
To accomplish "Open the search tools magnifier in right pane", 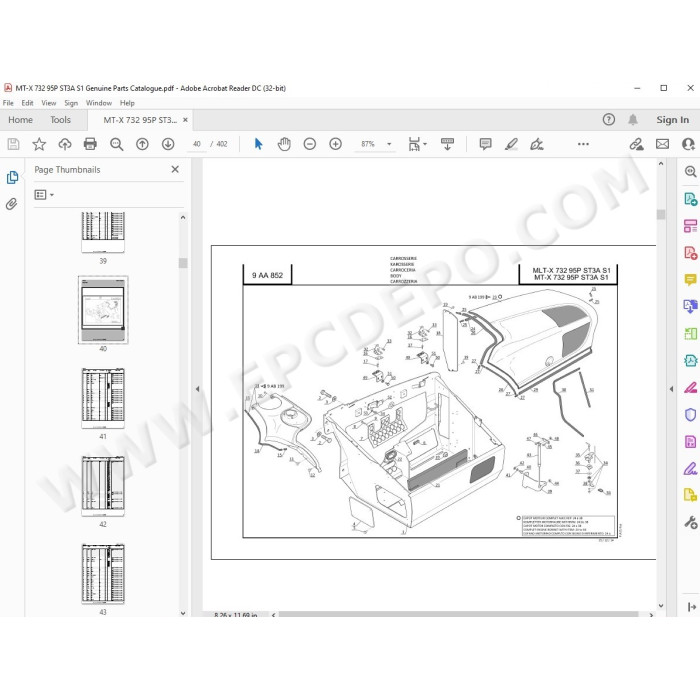I will click(x=690, y=171).
